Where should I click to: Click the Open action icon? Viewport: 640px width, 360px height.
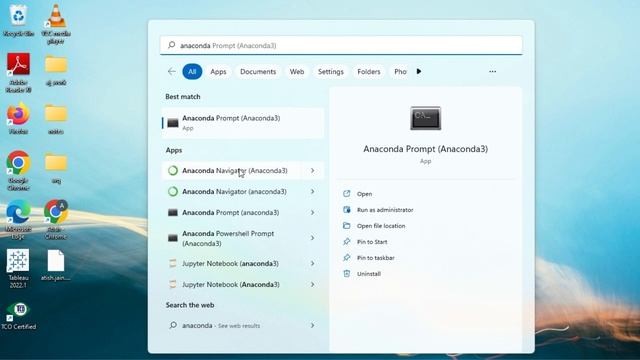tap(347, 193)
